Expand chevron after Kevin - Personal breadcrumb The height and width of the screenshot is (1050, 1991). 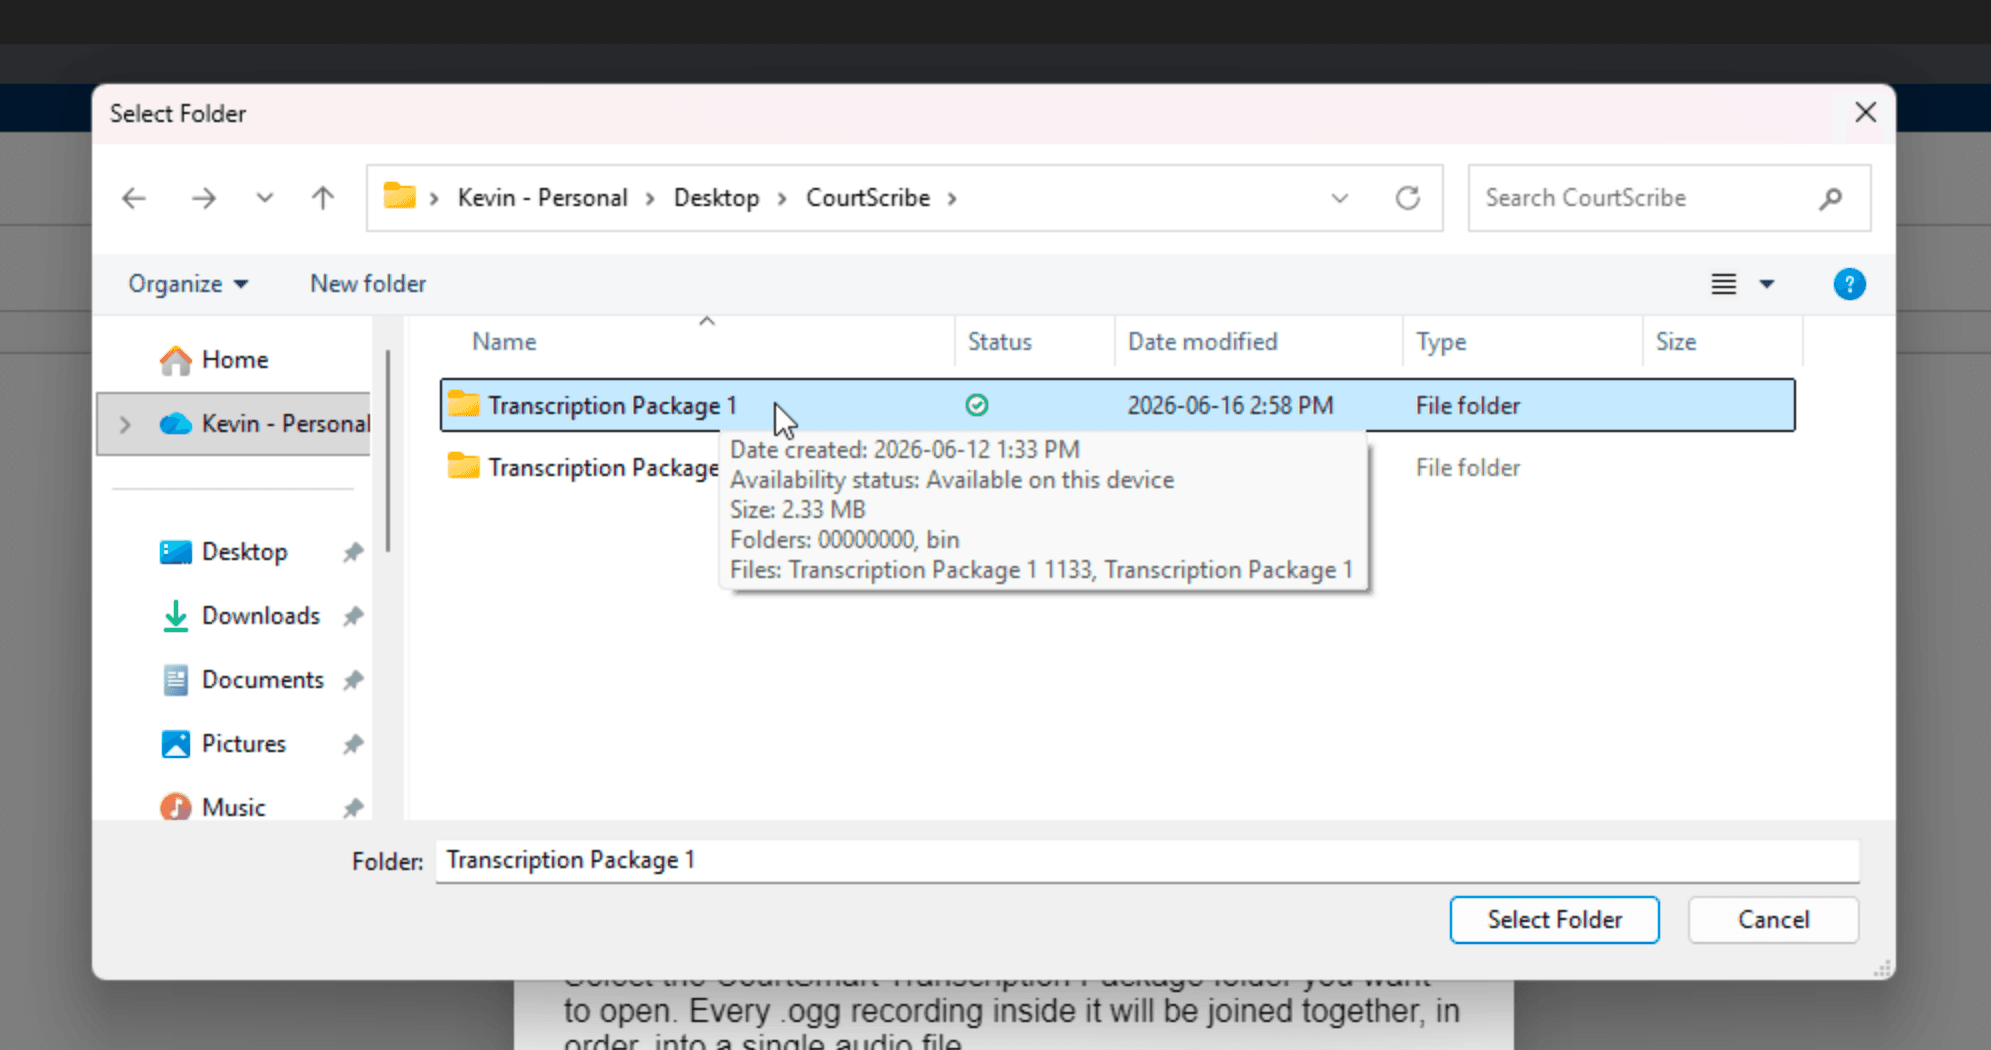(650, 198)
